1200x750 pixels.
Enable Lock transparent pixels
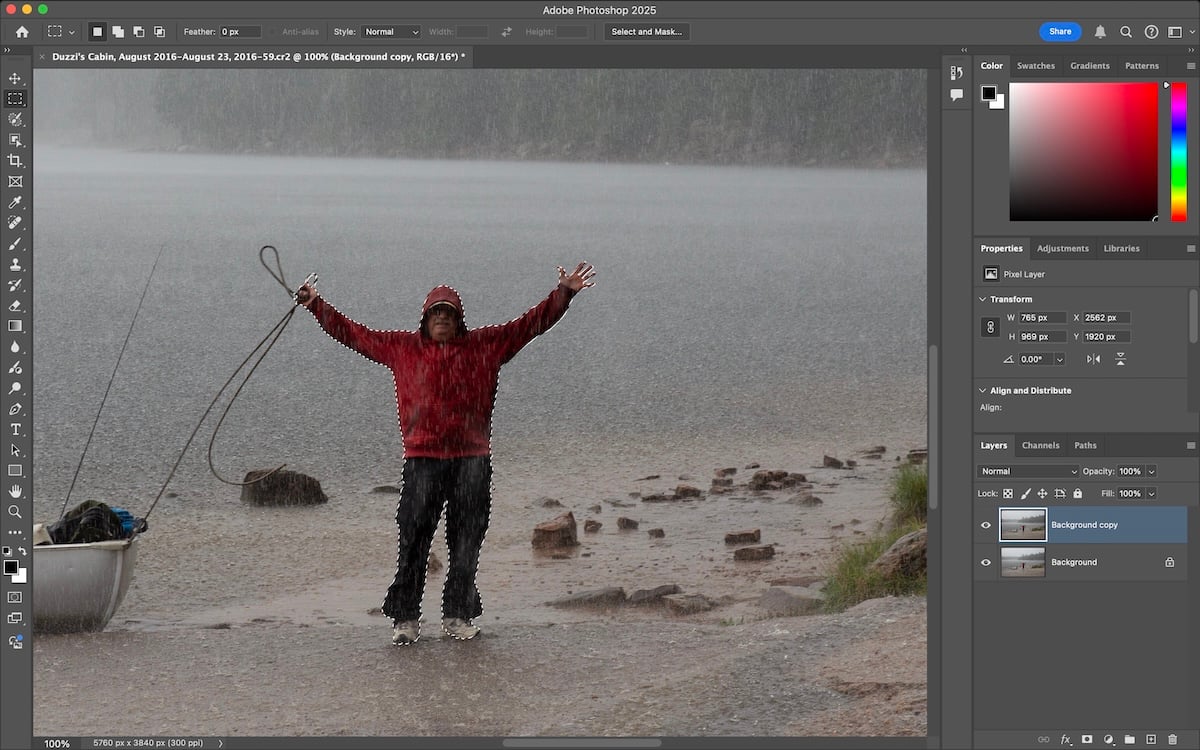pyautogui.click(x=1008, y=493)
